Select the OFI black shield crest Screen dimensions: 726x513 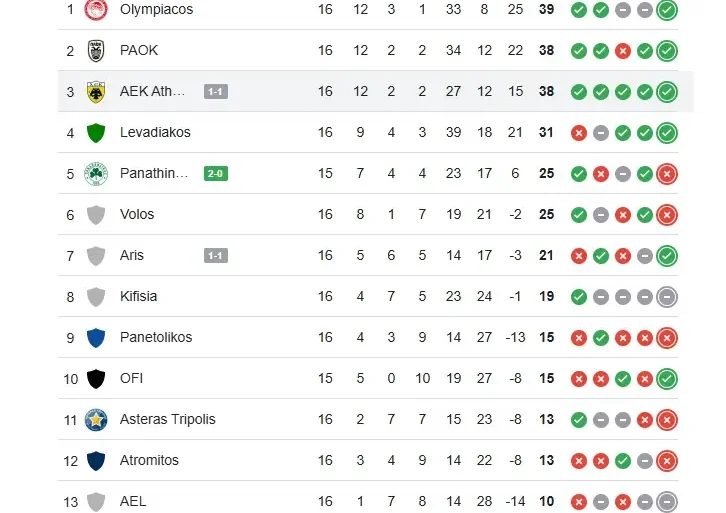(x=96, y=379)
